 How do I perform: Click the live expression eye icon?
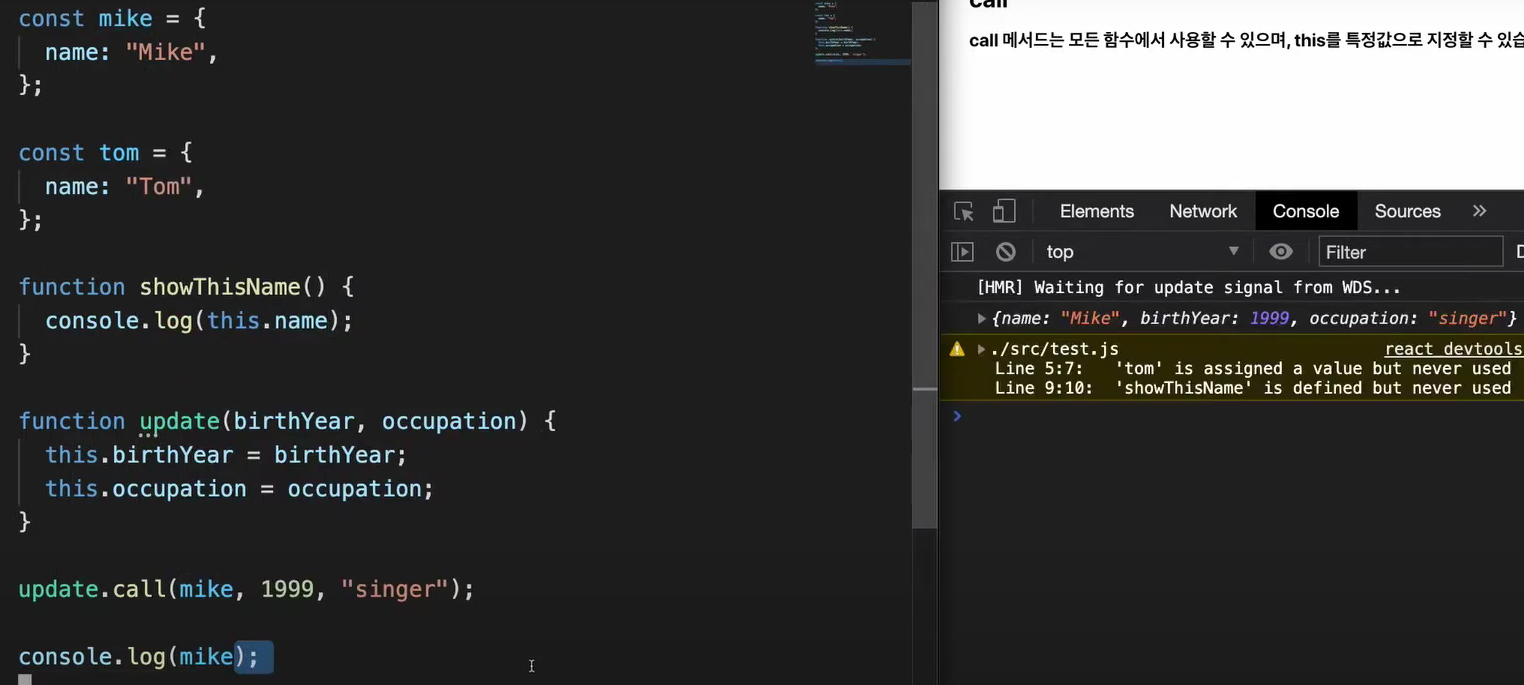1281,252
